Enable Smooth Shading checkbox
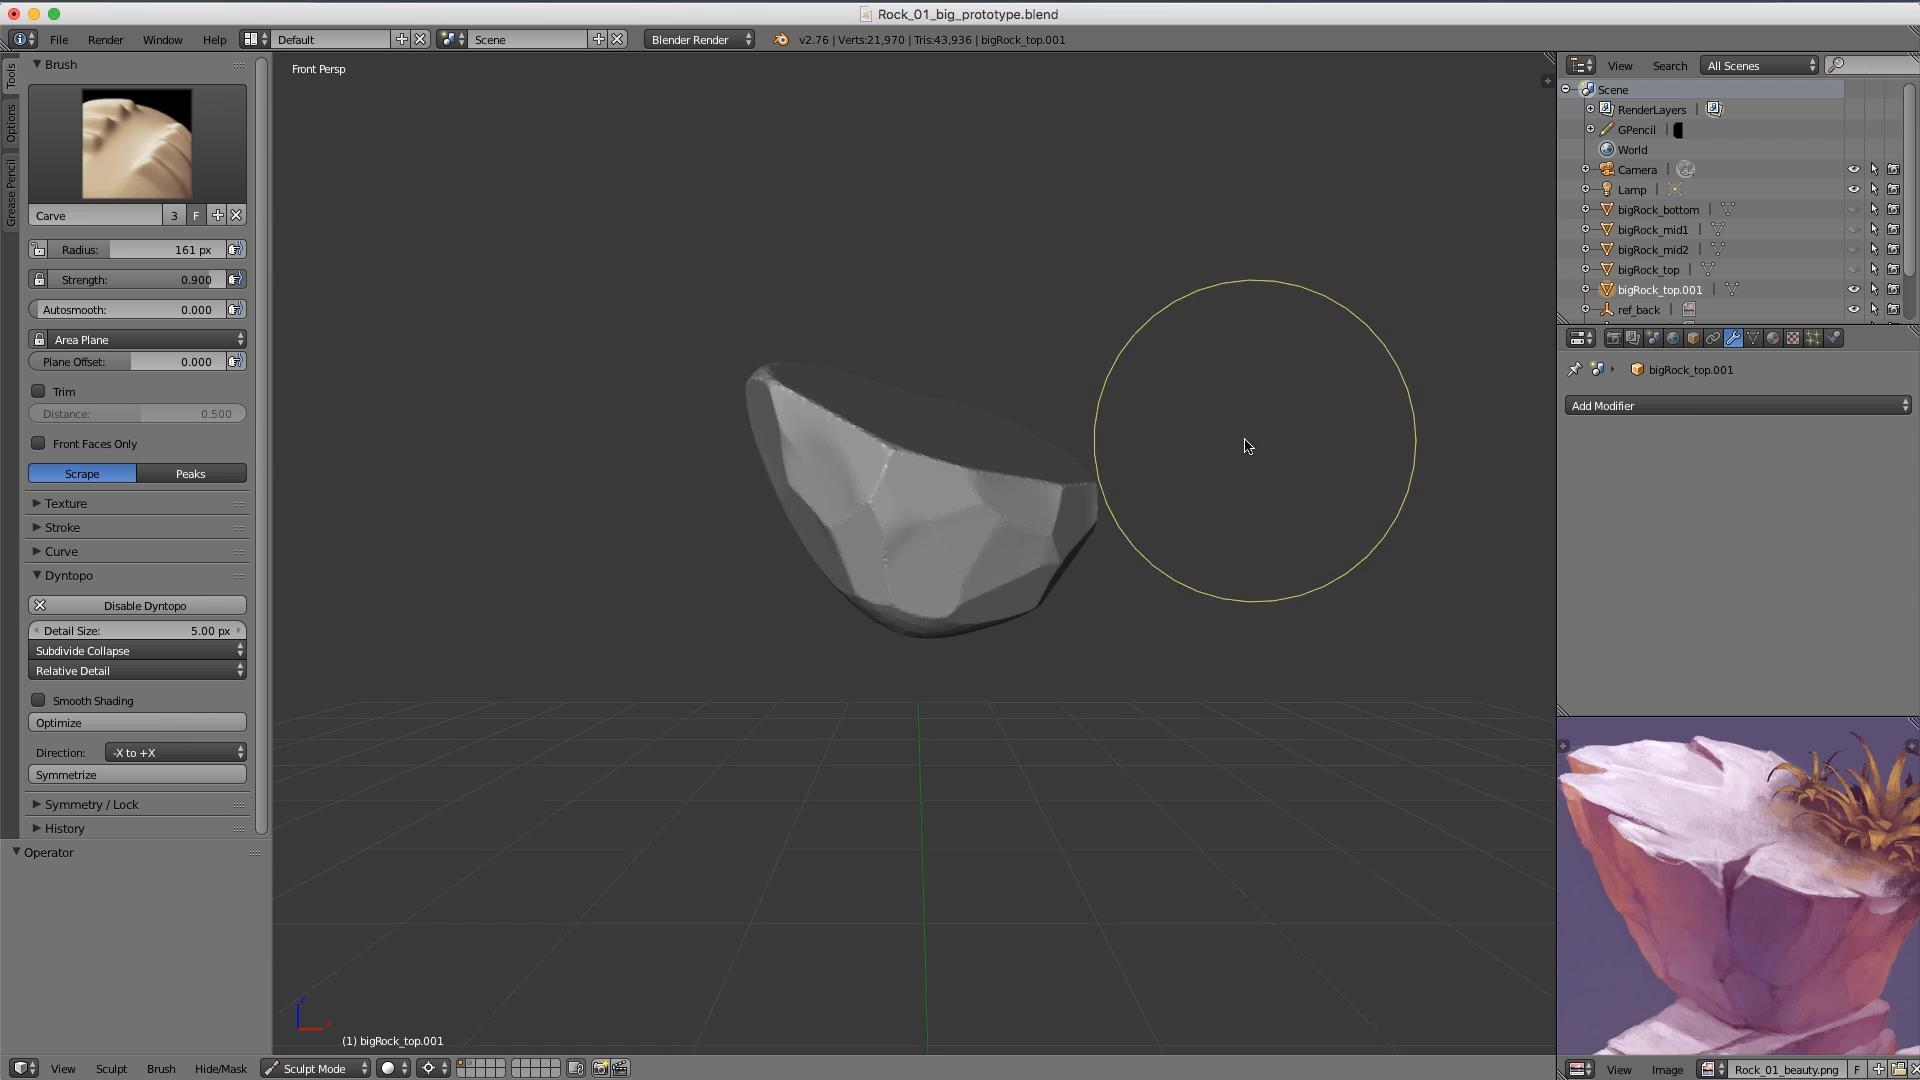Viewport: 1920px width, 1080px height. [38, 700]
